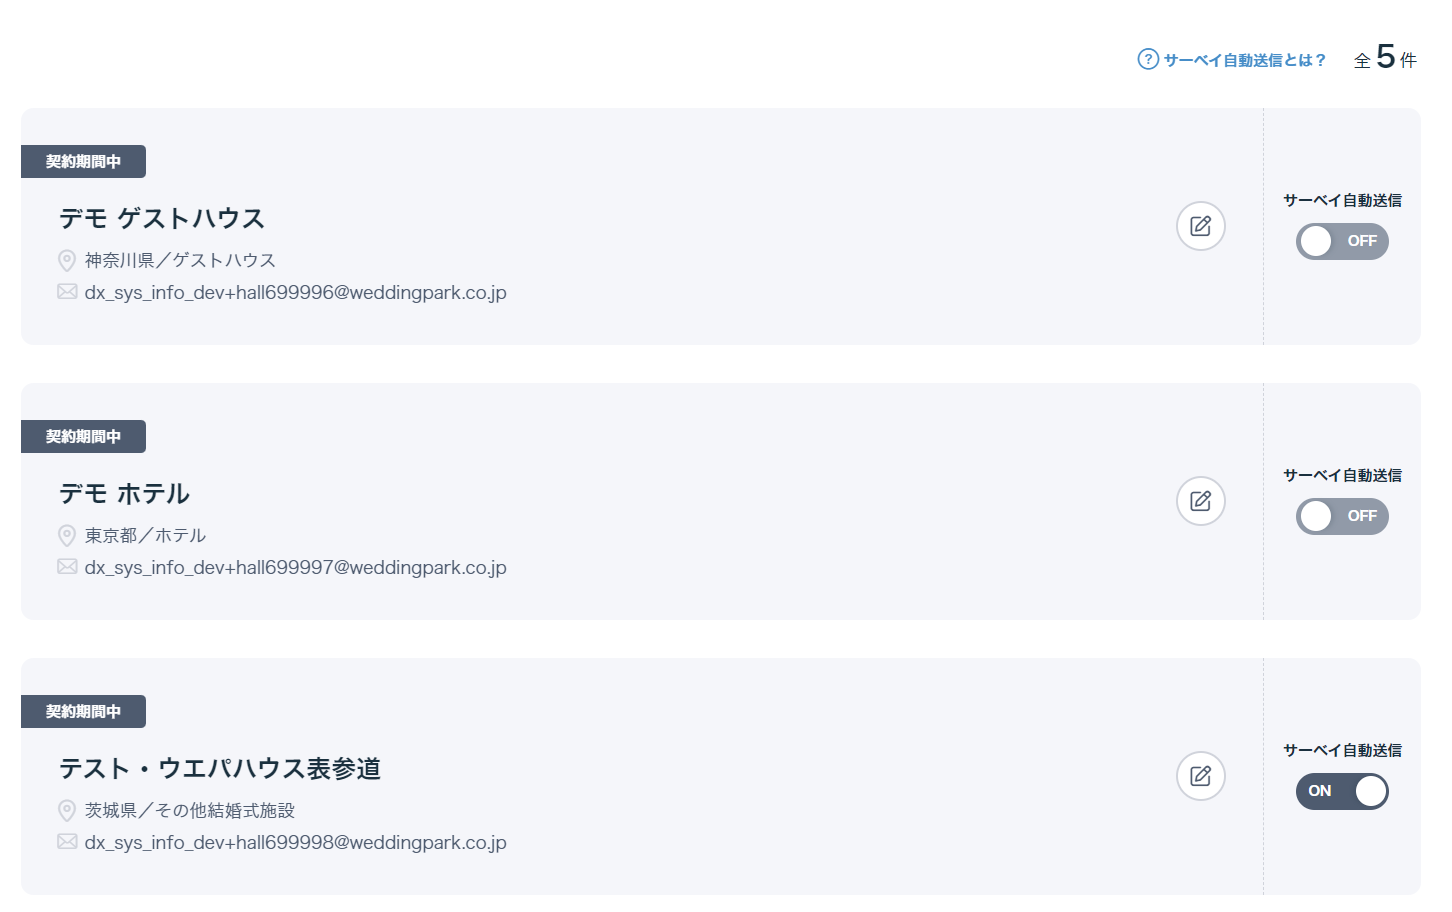Image resolution: width=1452 pixels, height=912 pixels.
Task: Click the 契約期間中 badge on デモ ゲストハウス
Action: (83, 161)
